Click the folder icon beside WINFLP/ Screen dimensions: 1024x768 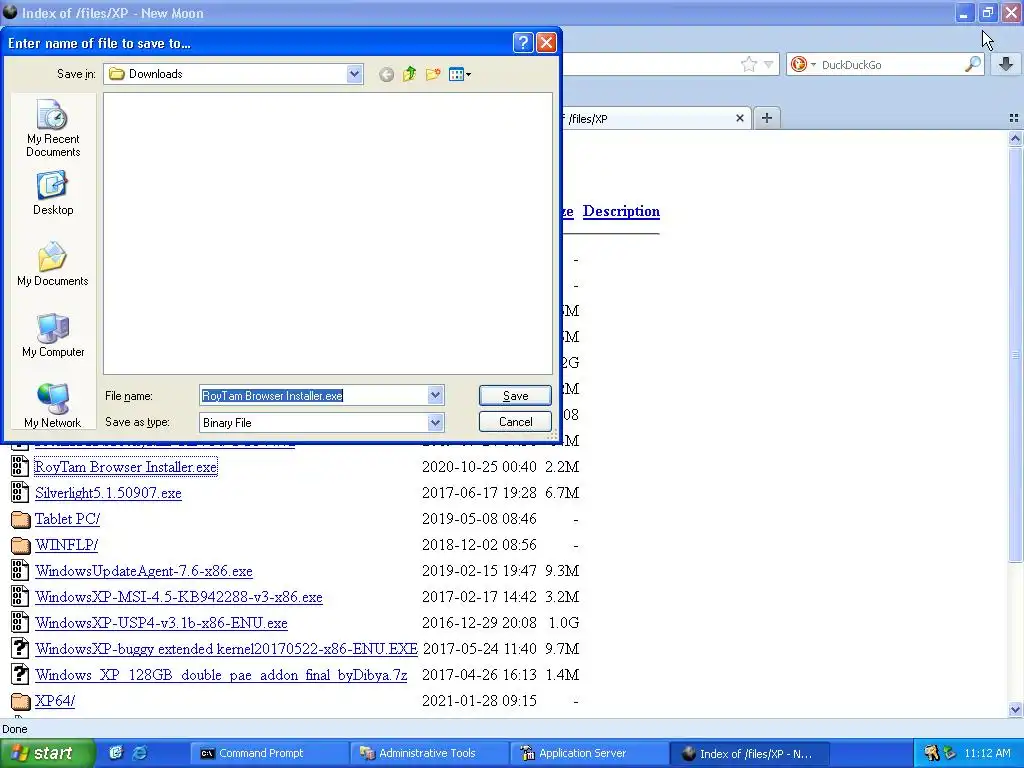pos(21,545)
